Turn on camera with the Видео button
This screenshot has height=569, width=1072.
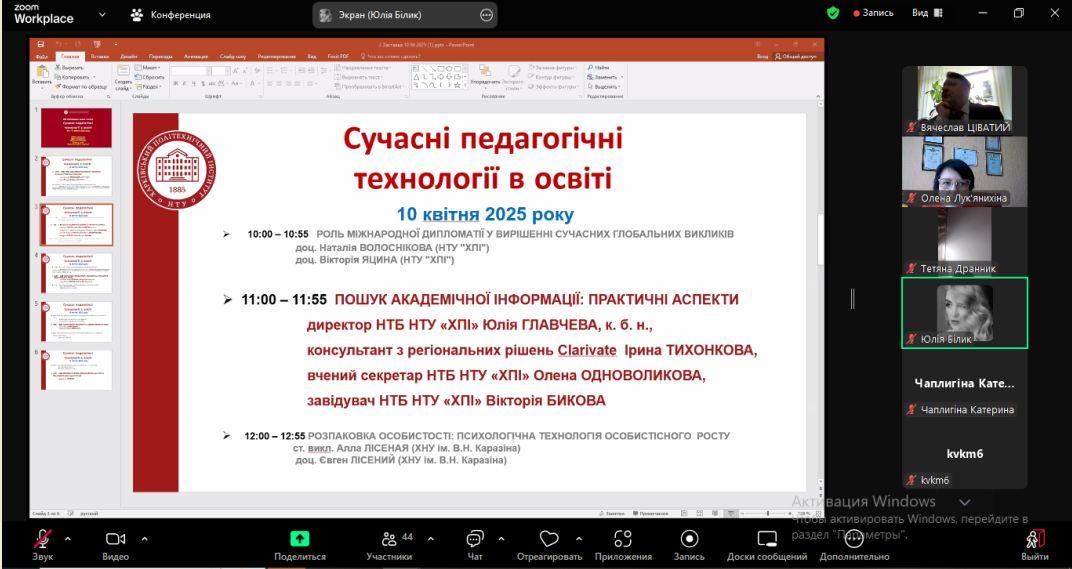pos(114,538)
